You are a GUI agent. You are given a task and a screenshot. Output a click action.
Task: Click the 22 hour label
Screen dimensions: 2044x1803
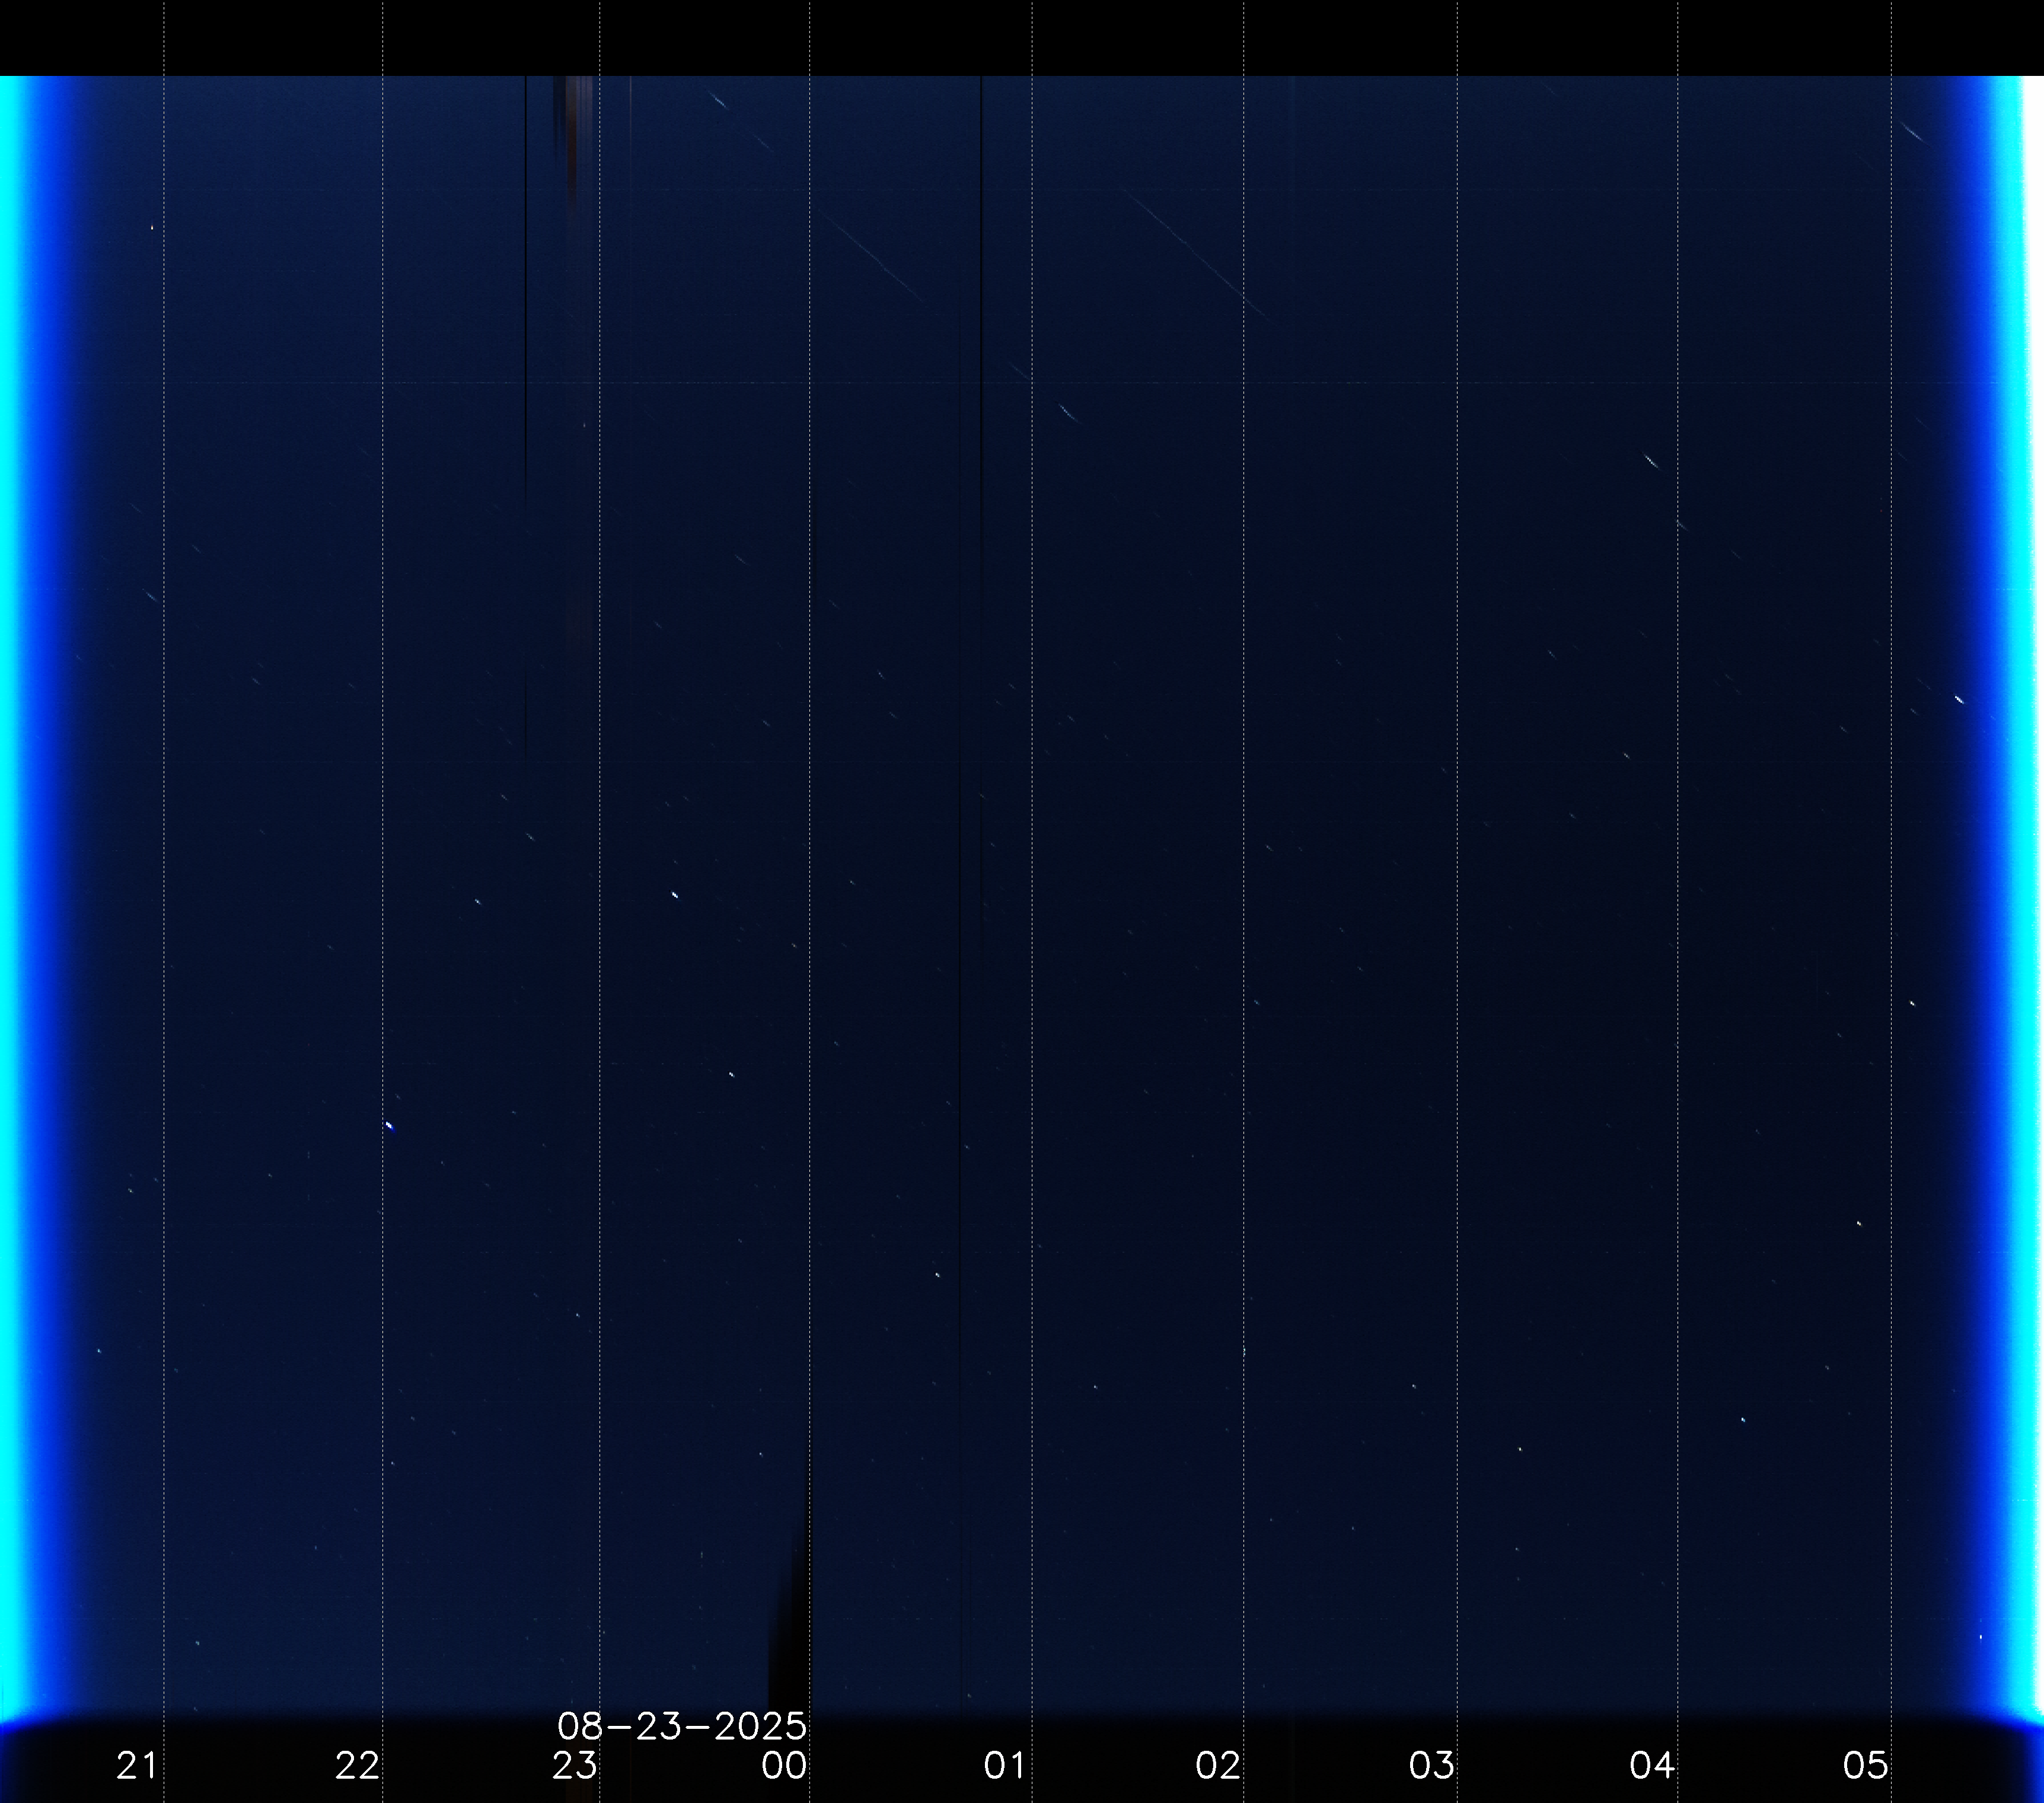tap(357, 1766)
